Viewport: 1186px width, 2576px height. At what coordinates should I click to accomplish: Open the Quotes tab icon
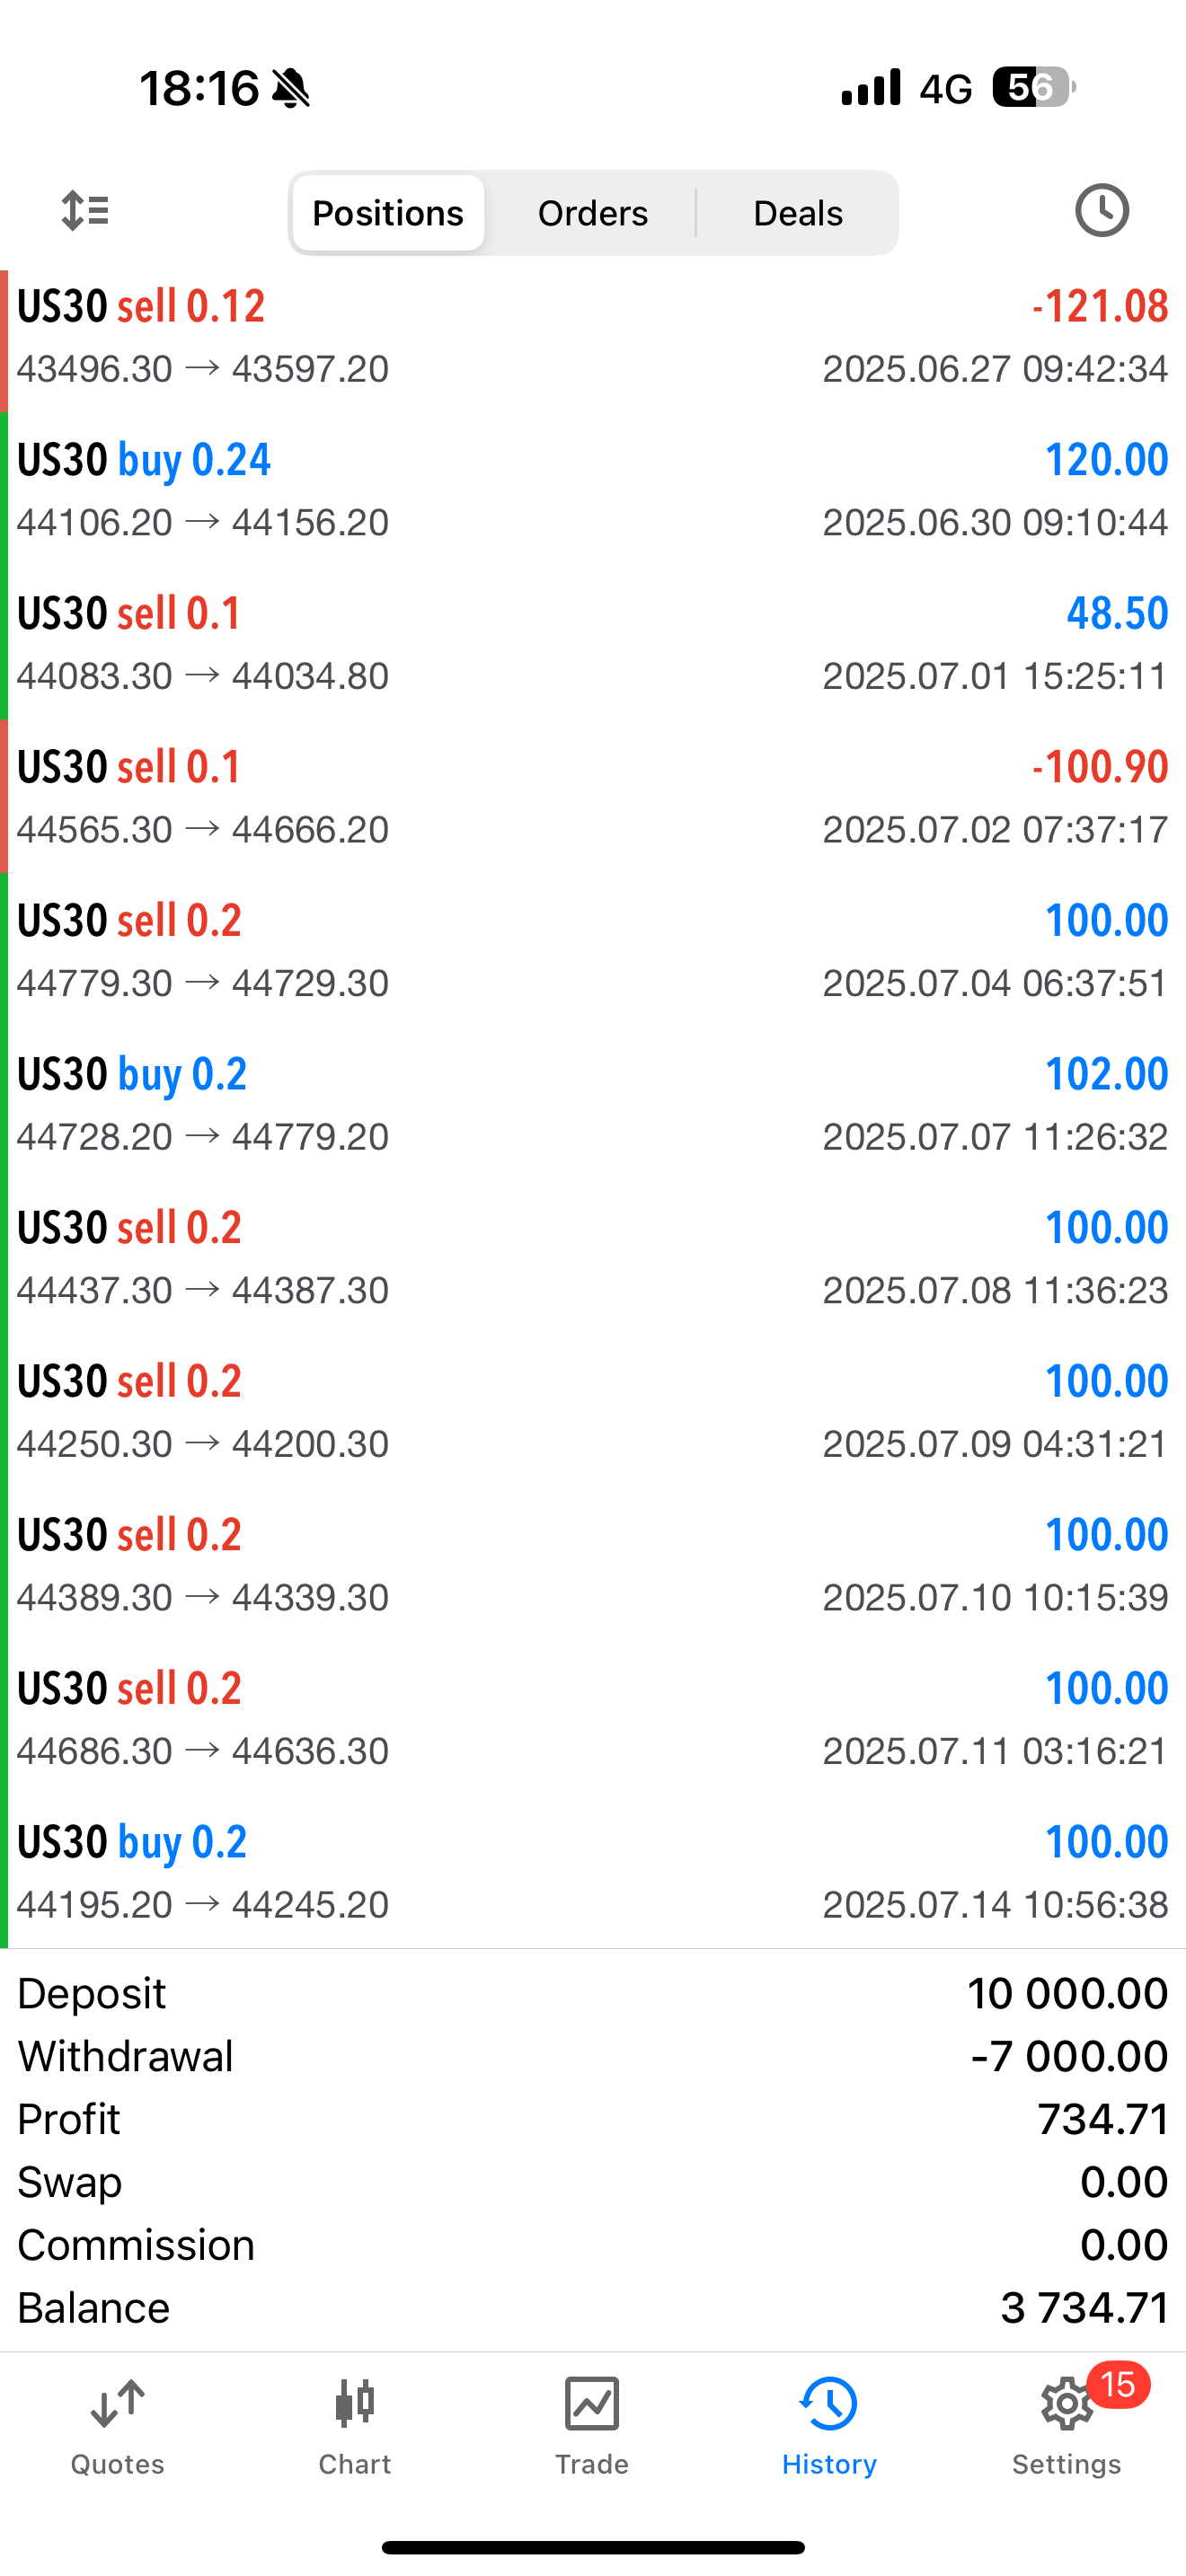click(x=117, y=2404)
